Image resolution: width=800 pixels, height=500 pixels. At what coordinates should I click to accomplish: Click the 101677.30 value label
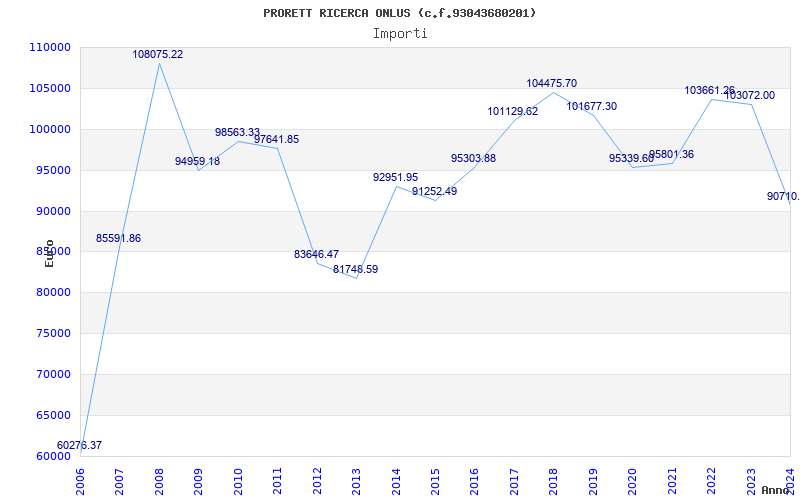click(592, 106)
